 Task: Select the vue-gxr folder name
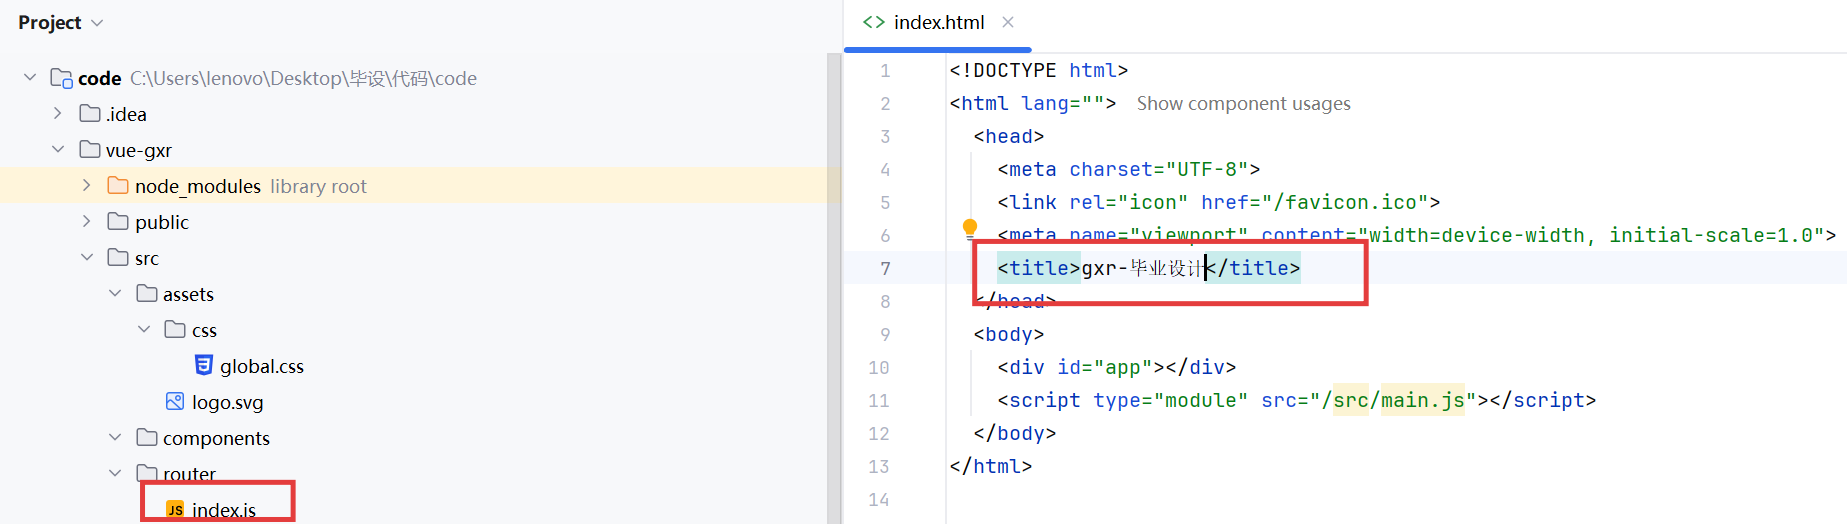(139, 150)
